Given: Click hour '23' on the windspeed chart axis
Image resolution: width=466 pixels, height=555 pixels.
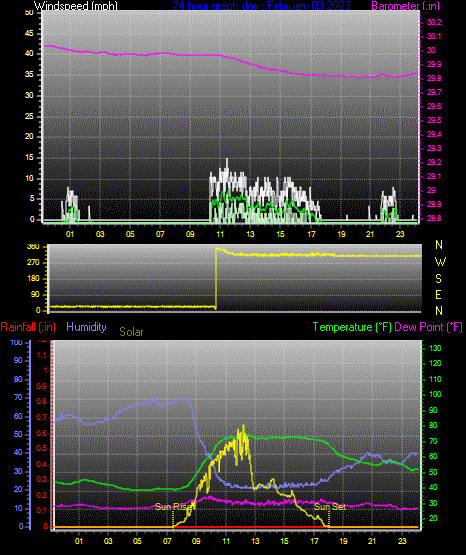Looking at the screenshot, I should pyautogui.click(x=400, y=234).
